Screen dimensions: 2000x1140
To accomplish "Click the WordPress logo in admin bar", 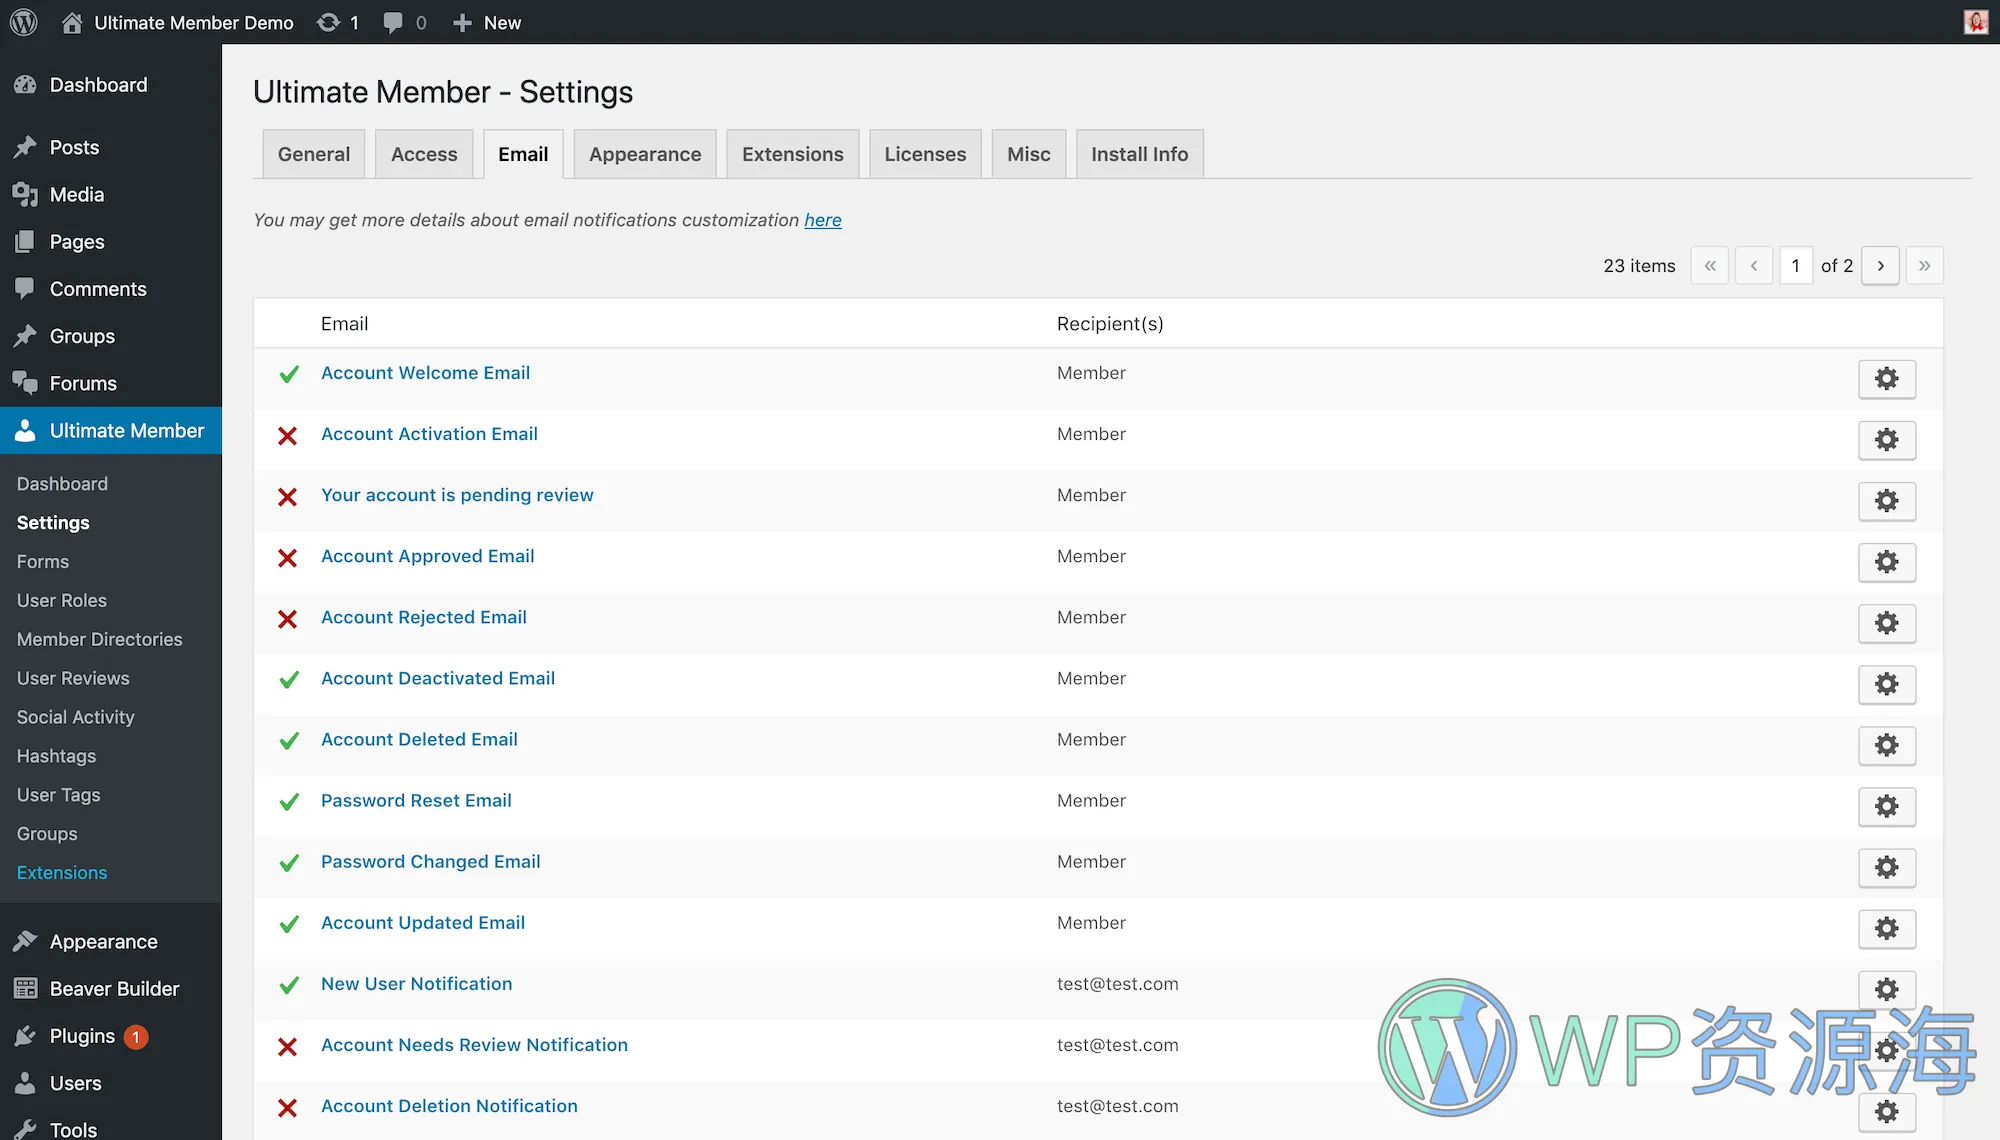I will (x=23, y=22).
